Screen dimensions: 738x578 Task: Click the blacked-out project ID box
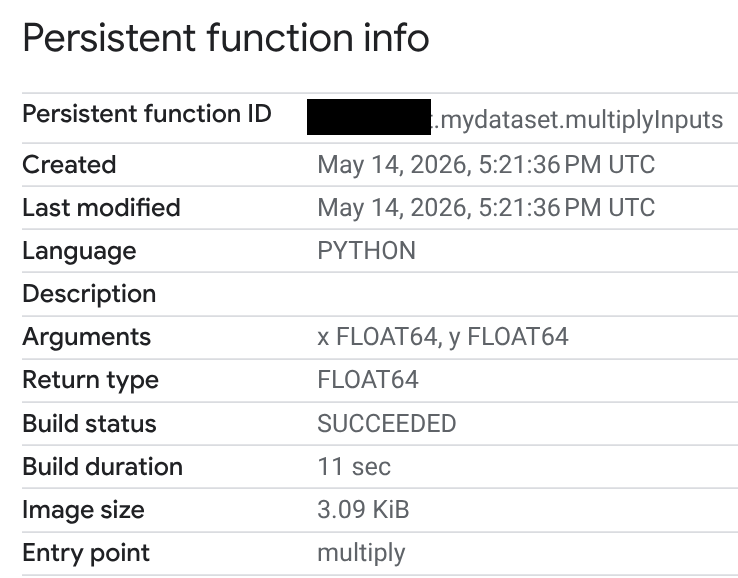pos(369,117)
